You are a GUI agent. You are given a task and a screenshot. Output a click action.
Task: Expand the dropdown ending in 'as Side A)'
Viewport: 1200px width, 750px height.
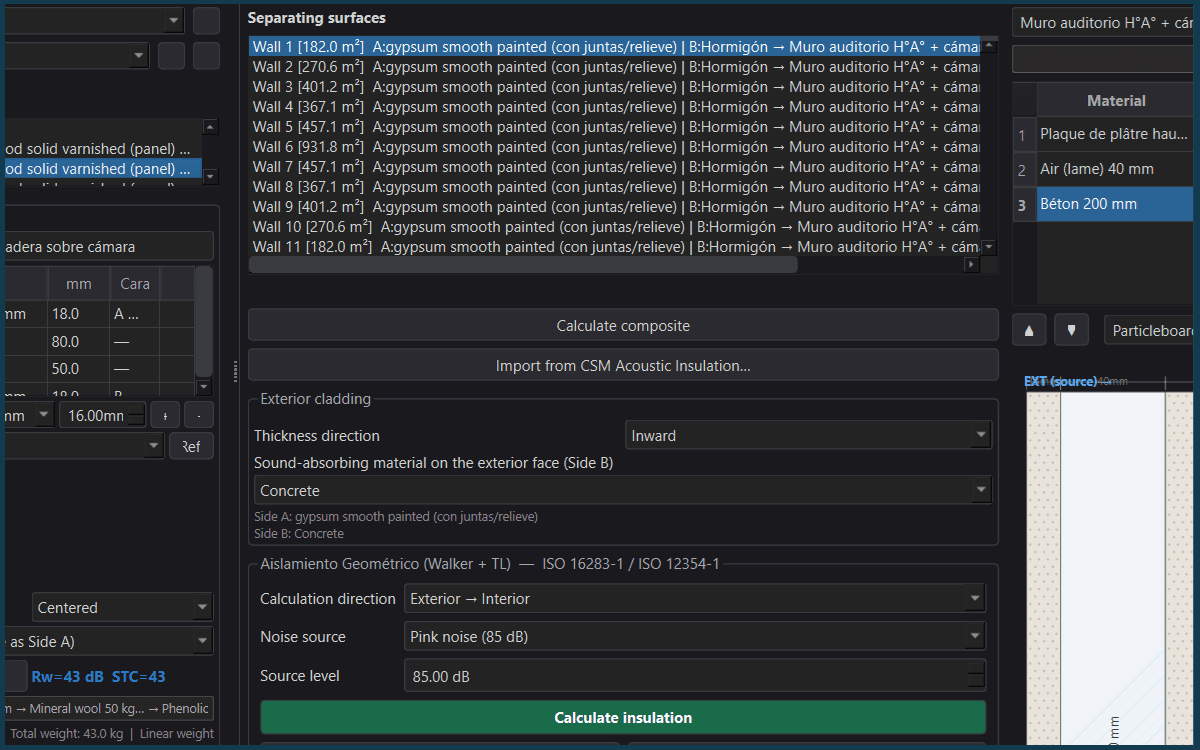(x=107, y=641)
